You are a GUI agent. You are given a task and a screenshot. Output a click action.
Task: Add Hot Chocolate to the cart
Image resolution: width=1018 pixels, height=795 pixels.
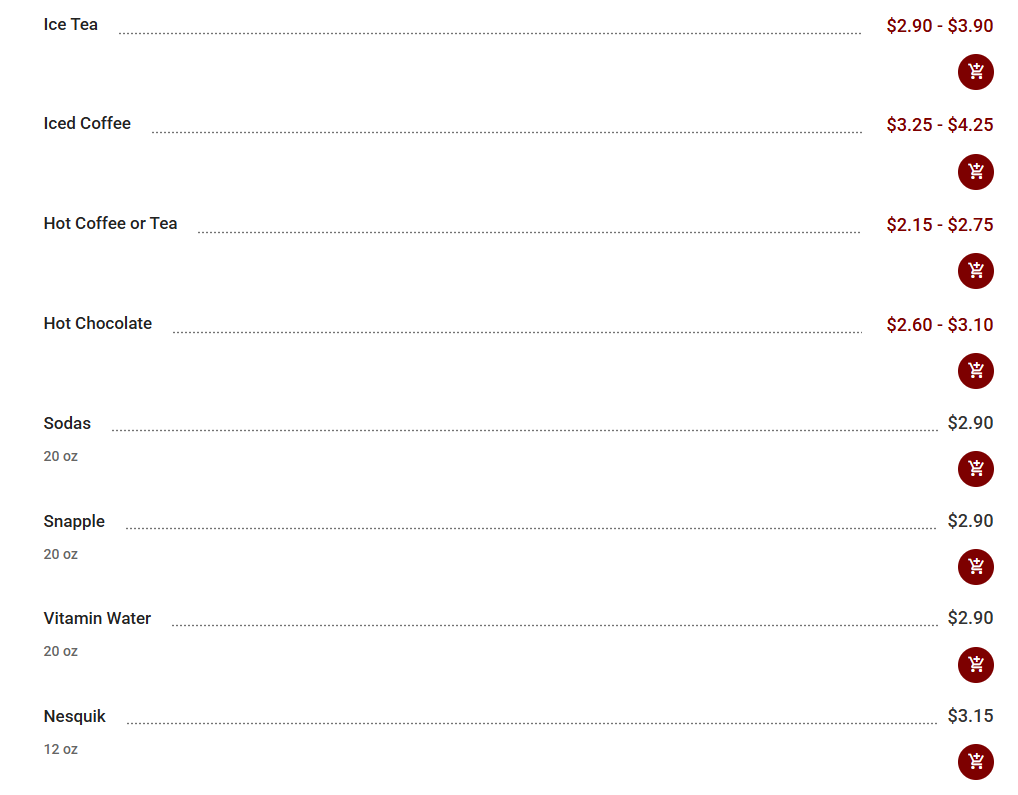(976, 371)
